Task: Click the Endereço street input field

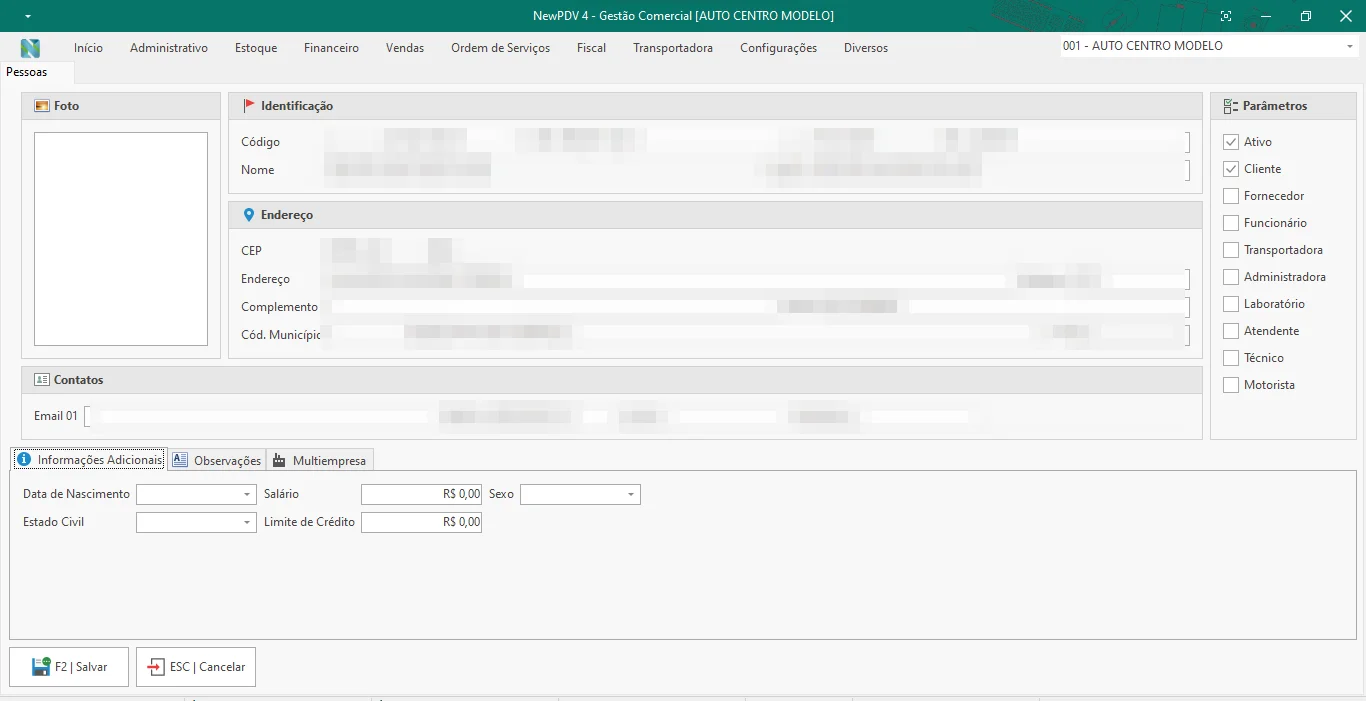Action: (x=665, y=279)
